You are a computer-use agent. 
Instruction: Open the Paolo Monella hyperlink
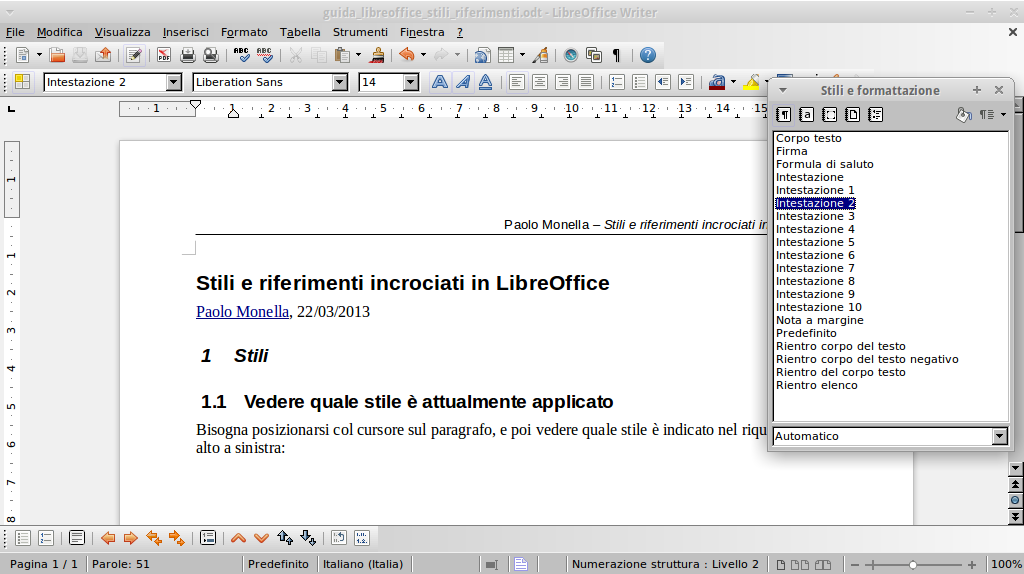(242, 311)
